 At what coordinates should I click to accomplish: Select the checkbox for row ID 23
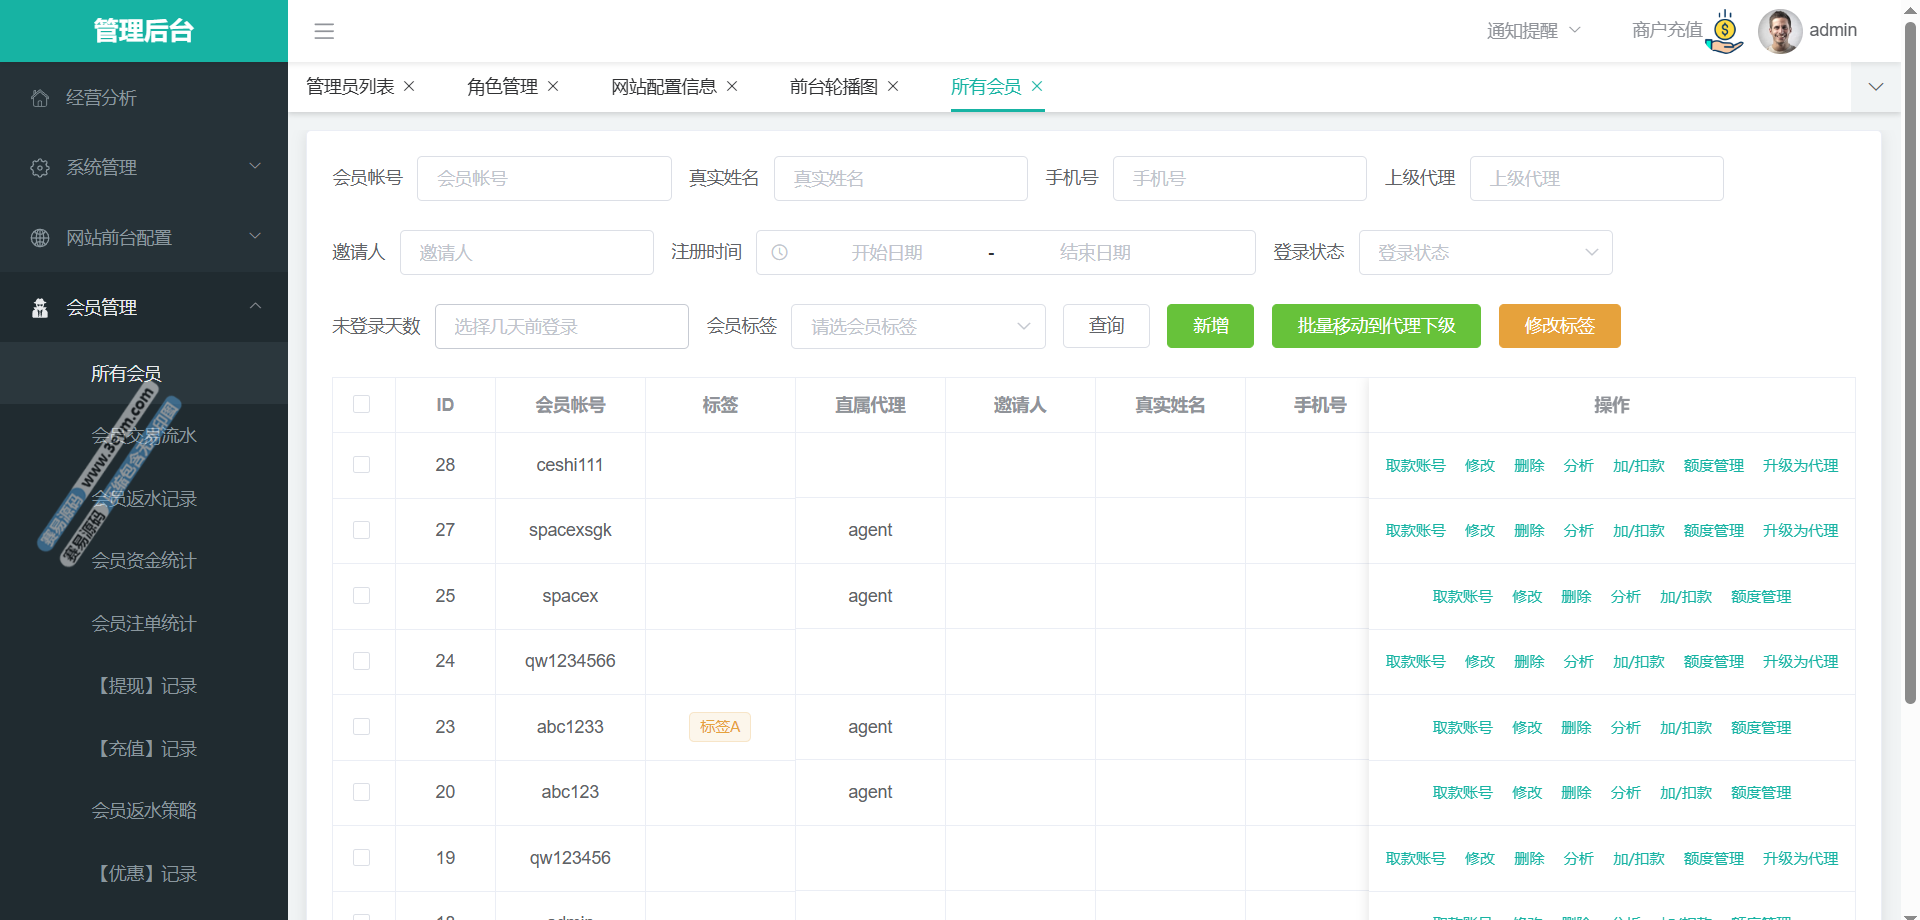[362, 727]
